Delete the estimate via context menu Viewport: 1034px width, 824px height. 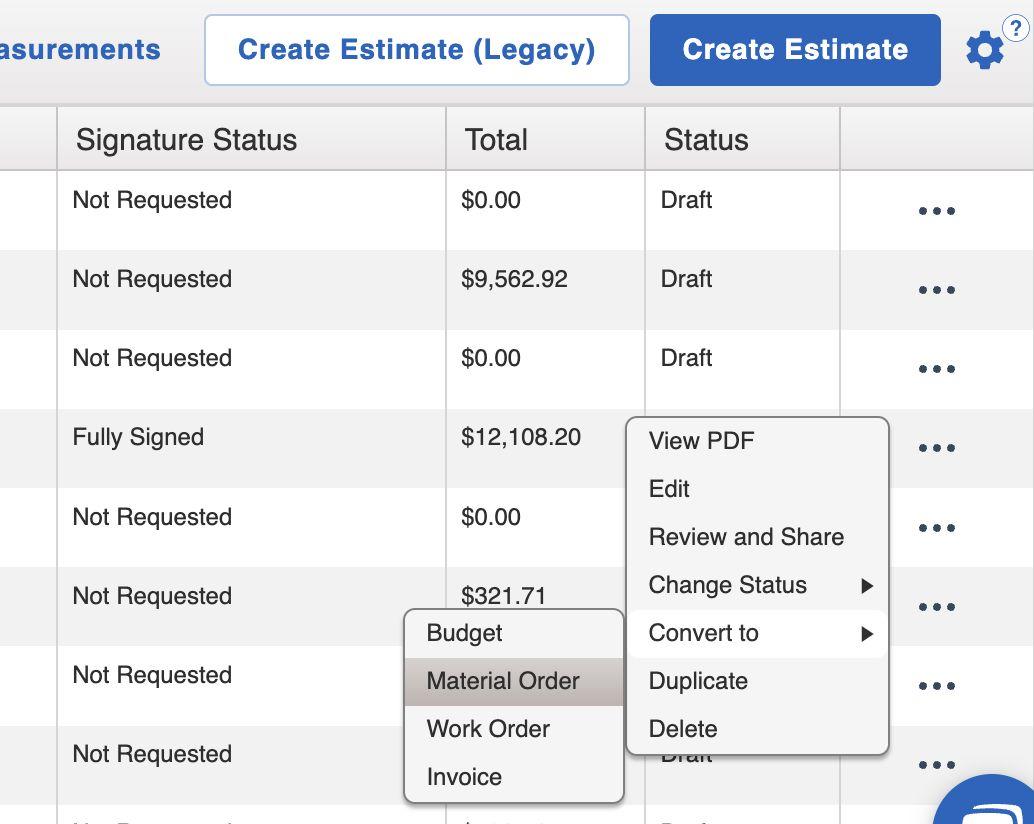683,729
